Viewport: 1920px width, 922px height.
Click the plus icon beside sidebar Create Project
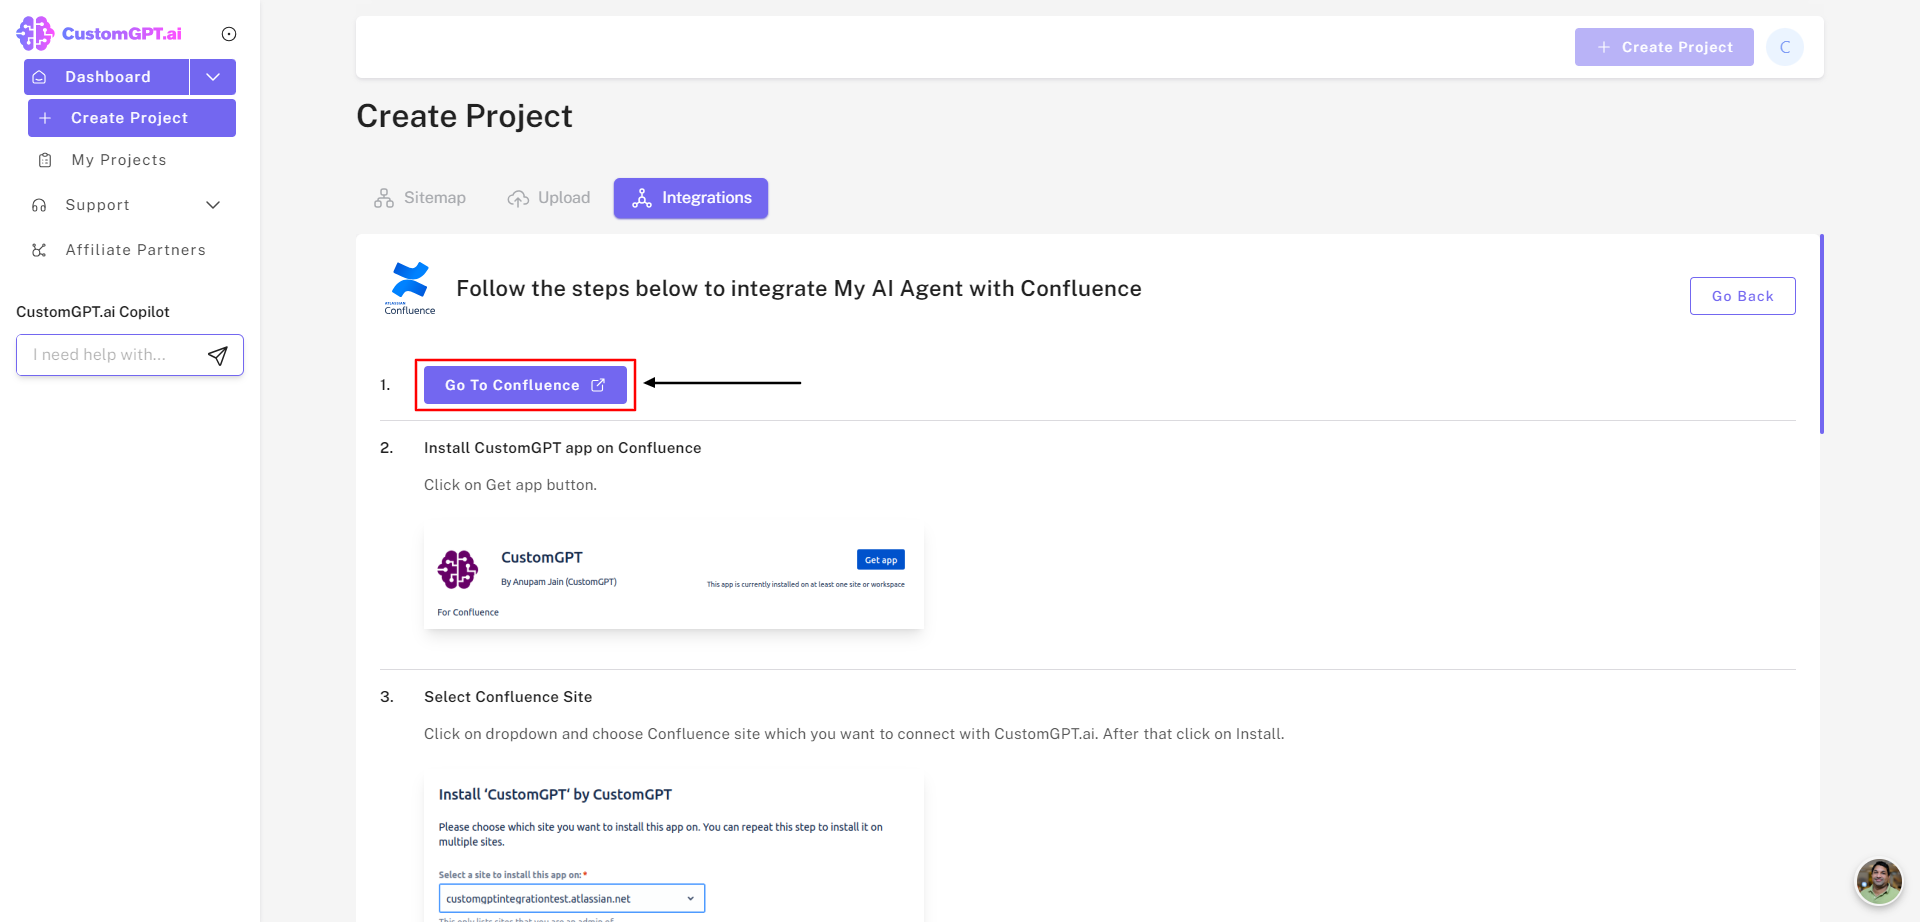[x=45, y=118]
